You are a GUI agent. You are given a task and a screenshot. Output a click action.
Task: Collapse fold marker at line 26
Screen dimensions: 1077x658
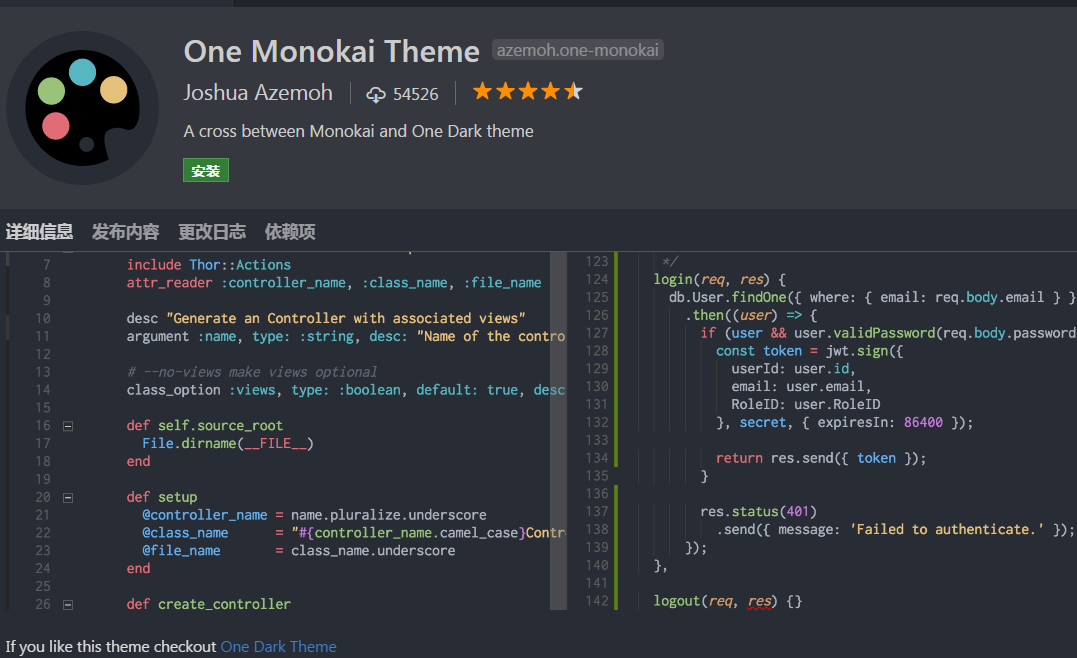pos(68,604)
